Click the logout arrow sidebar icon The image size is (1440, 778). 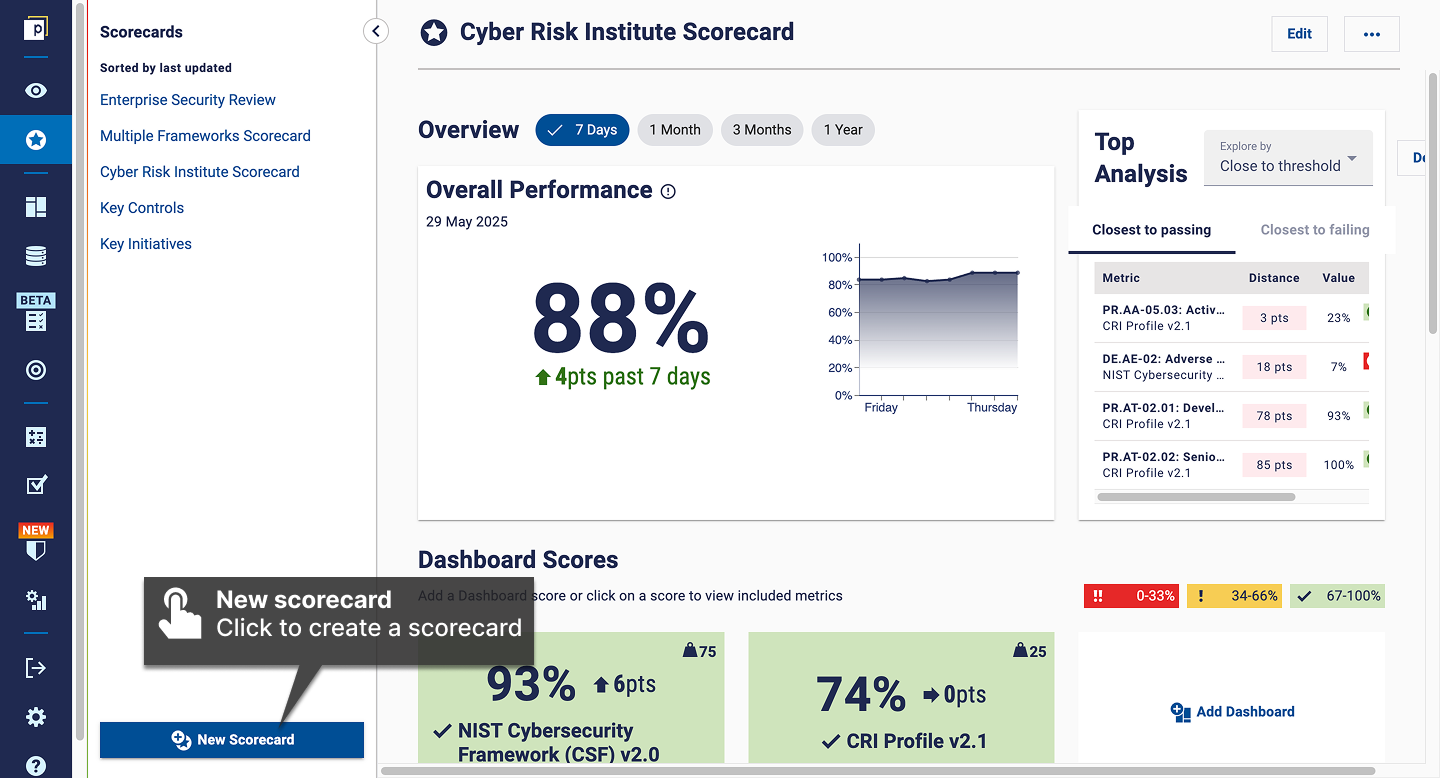click(36, 667)
